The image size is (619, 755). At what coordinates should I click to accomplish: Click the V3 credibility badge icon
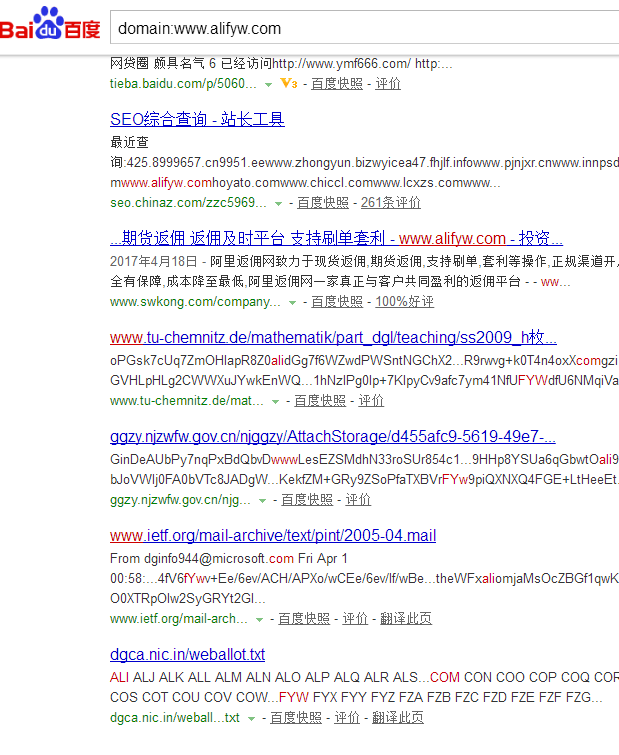pos(289,83)
